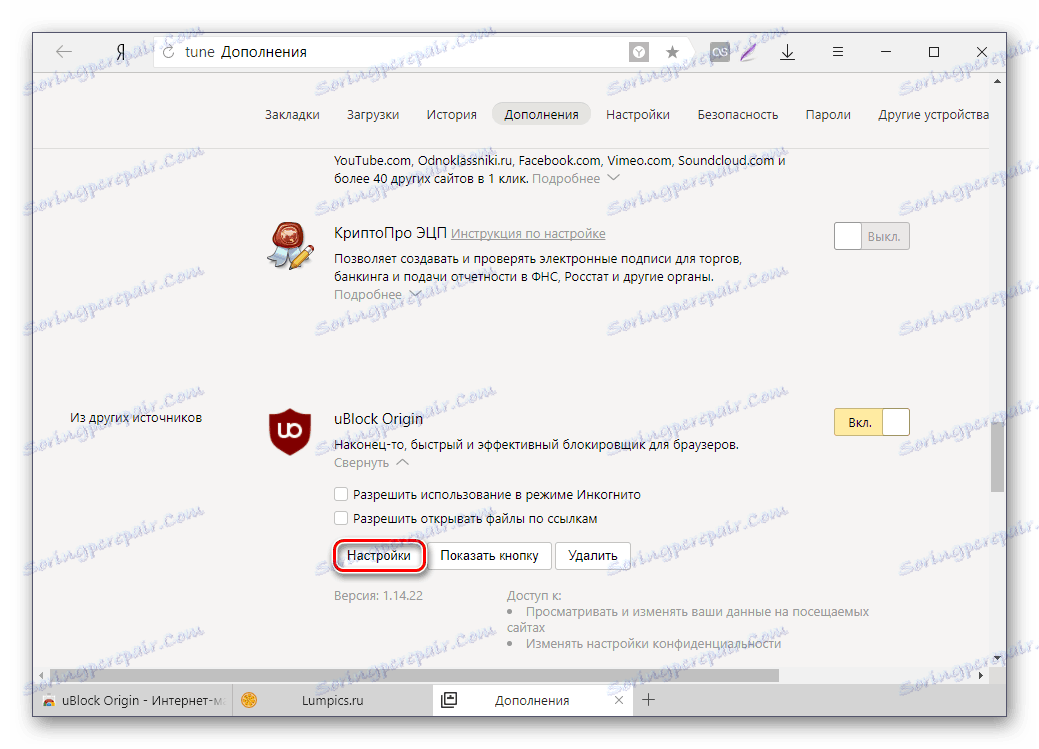Screen dimensions: 1039x749
Task: Click the scroll left arrow
Action: (41, 675)
